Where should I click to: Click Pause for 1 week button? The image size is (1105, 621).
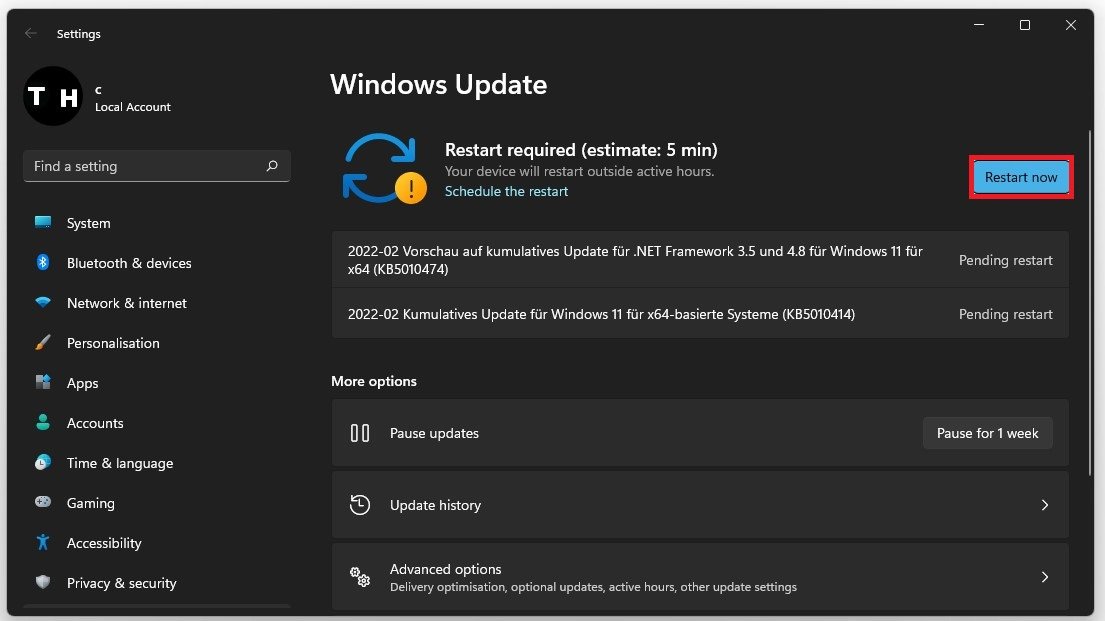tap(987, 433)
